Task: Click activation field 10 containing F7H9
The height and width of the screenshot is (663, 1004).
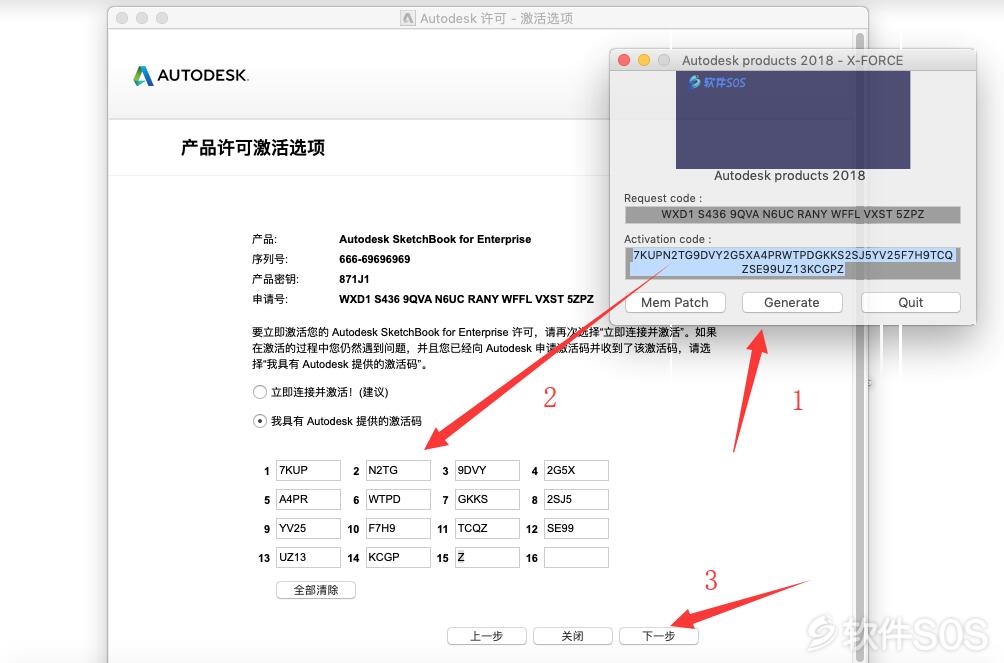Action: tap(398, 528)
